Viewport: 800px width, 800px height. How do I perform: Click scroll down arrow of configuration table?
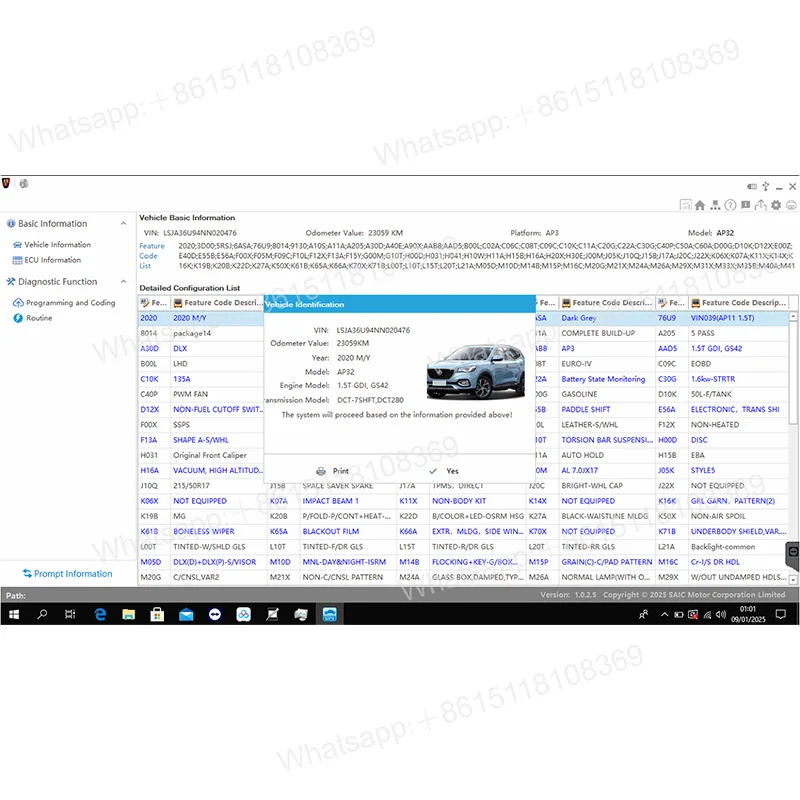point(793,580)
